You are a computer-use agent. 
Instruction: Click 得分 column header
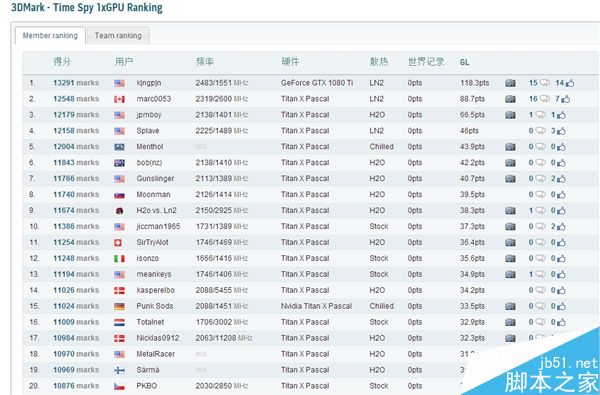pos(62,62)
